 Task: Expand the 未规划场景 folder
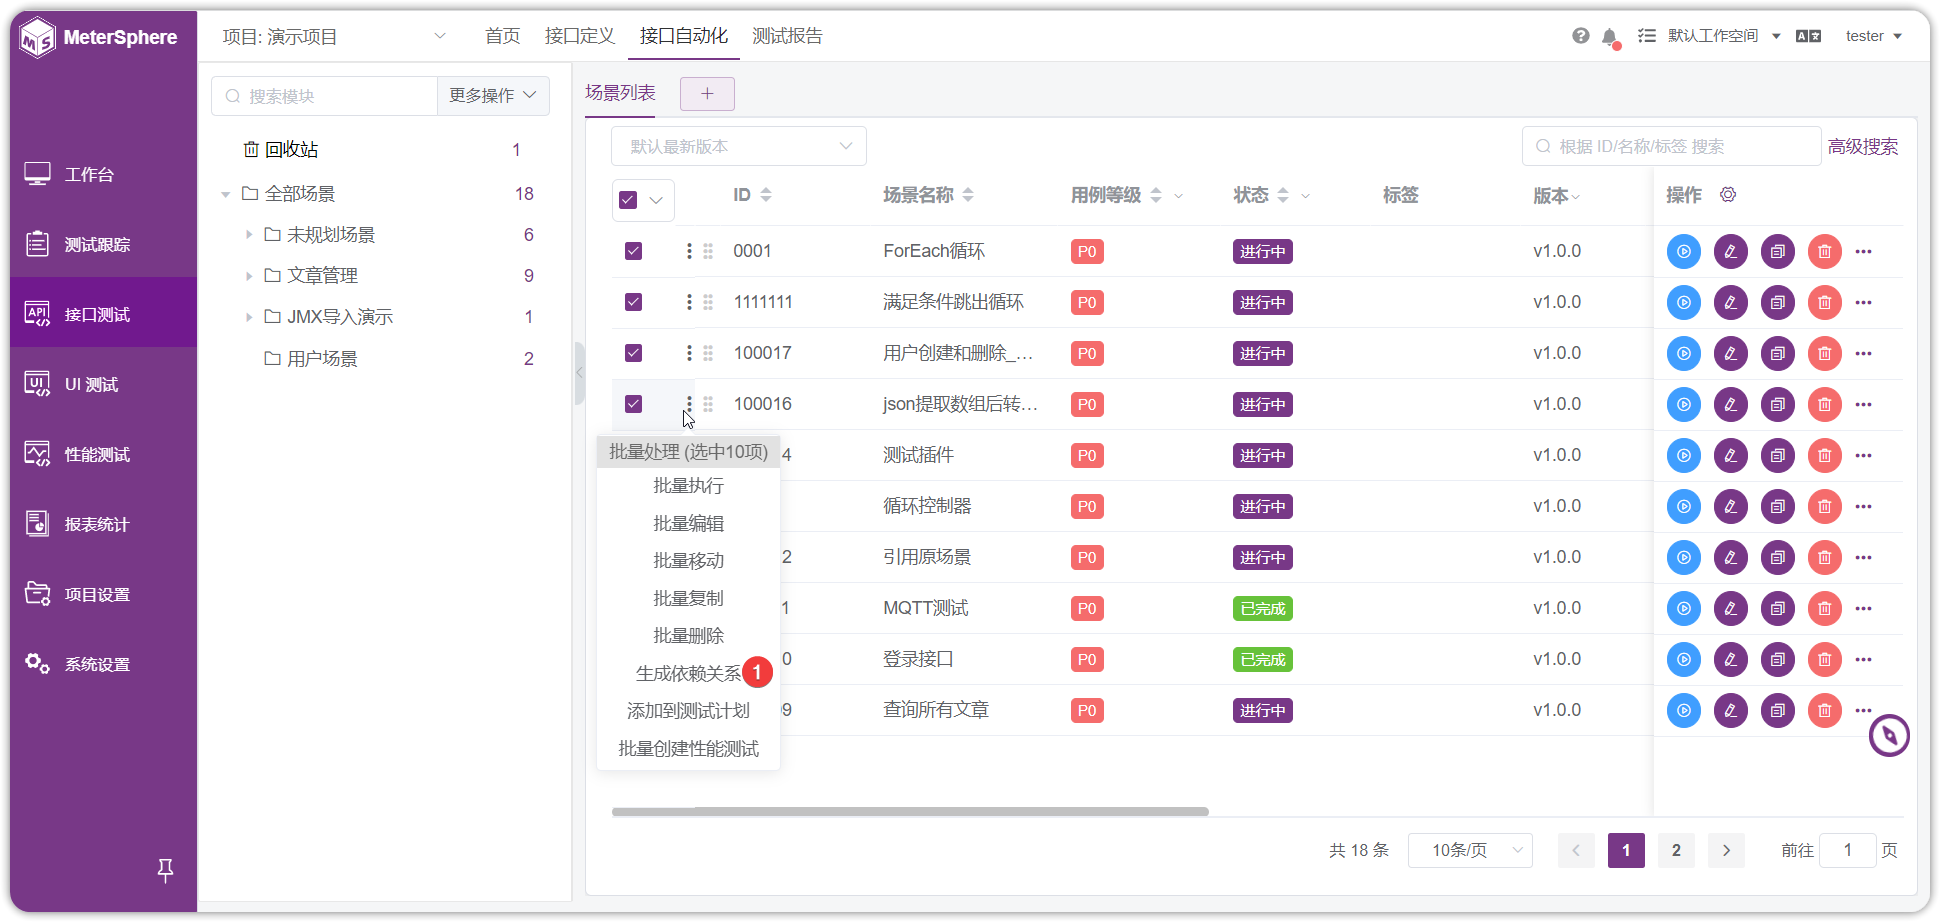[249, 235]
